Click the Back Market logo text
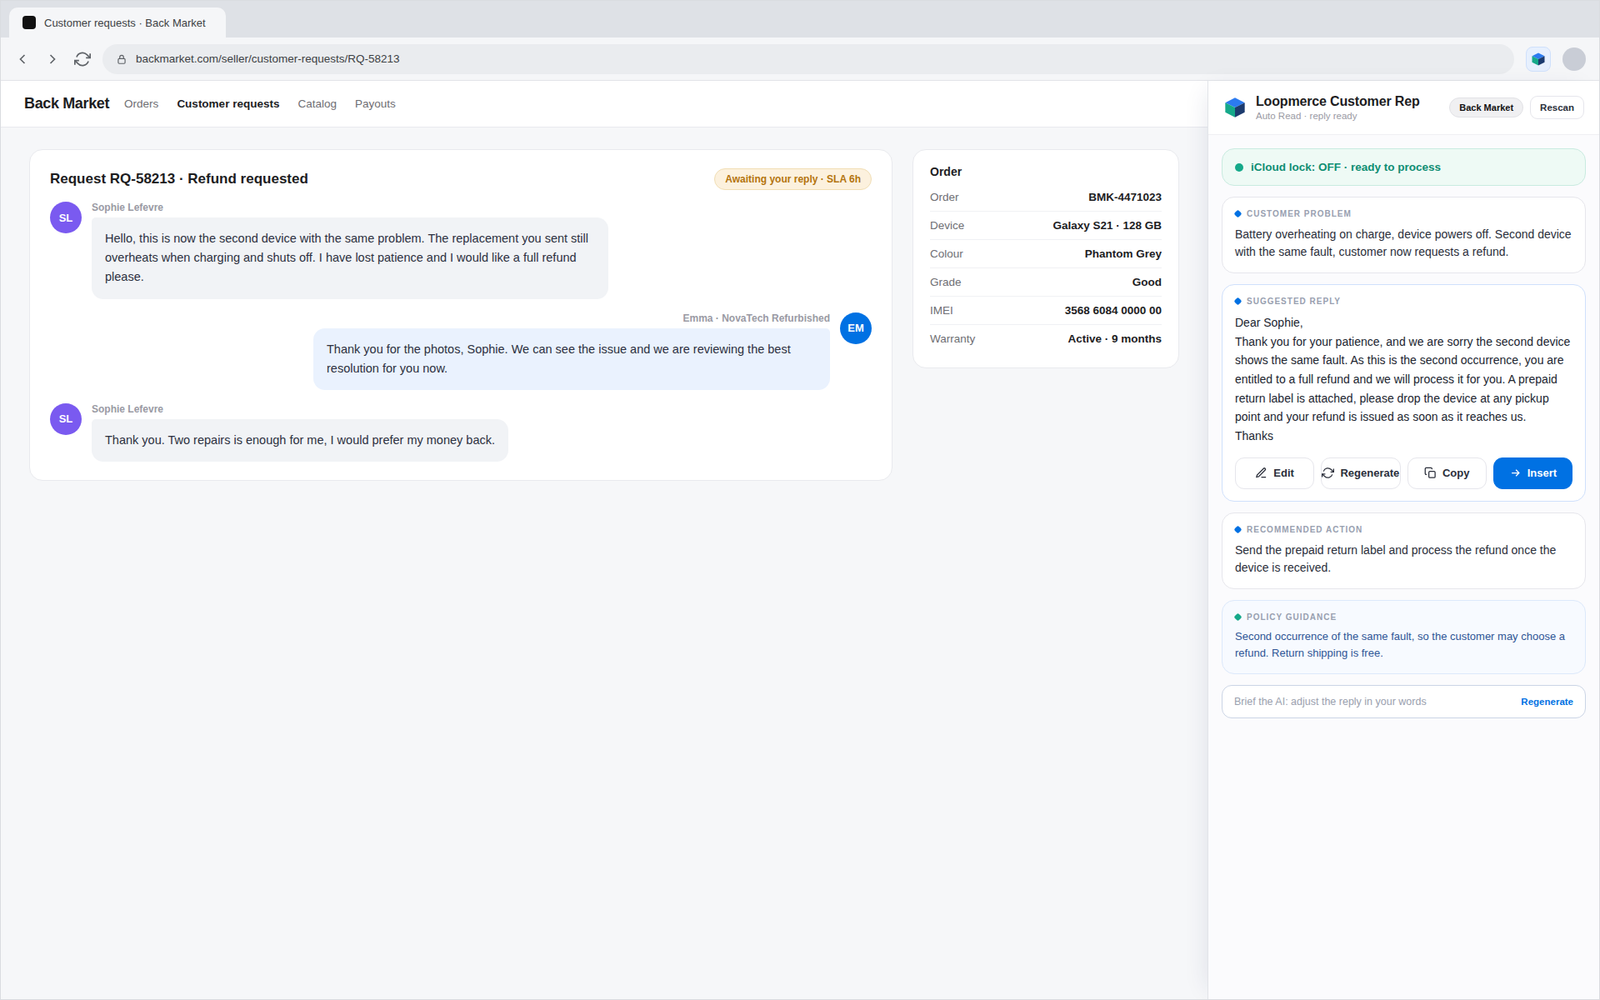The height and width of the screenshot is (1000, 1600). pyautogui.click(x=67, y=103)
